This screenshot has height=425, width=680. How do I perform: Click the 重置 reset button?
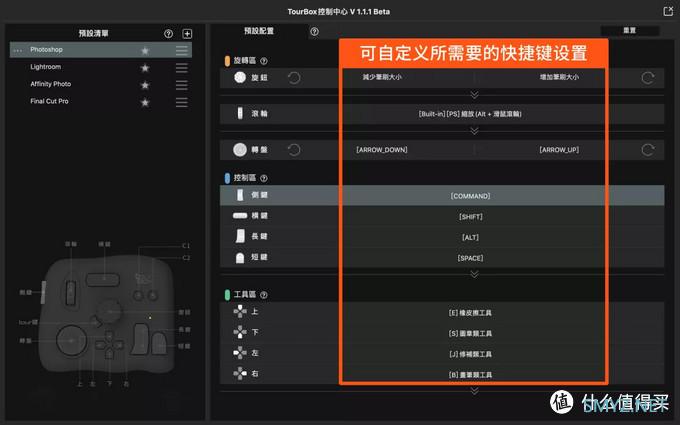point(630,30)
